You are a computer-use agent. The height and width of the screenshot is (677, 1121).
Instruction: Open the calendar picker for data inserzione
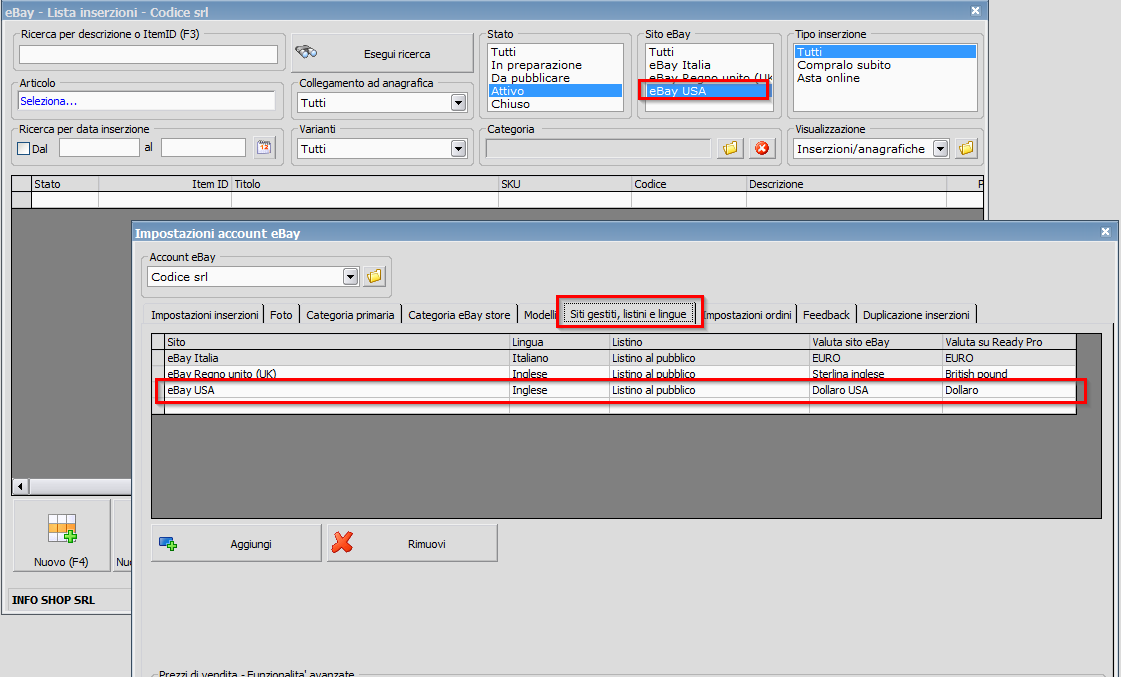265,148
